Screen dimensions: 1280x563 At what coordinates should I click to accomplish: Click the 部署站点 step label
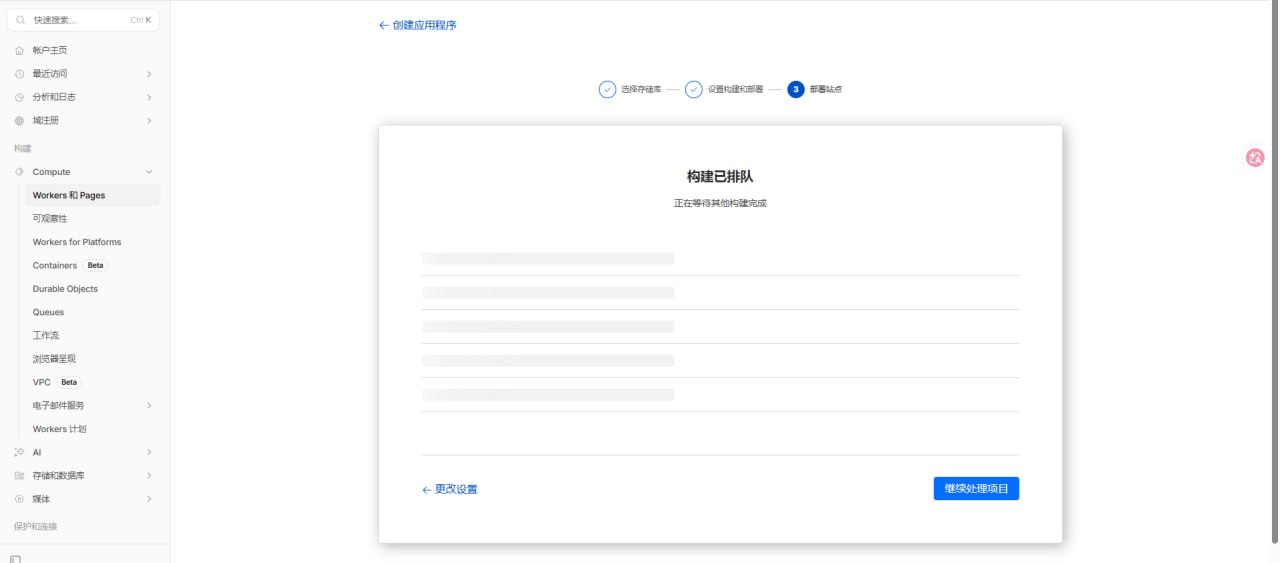point(826,89)
